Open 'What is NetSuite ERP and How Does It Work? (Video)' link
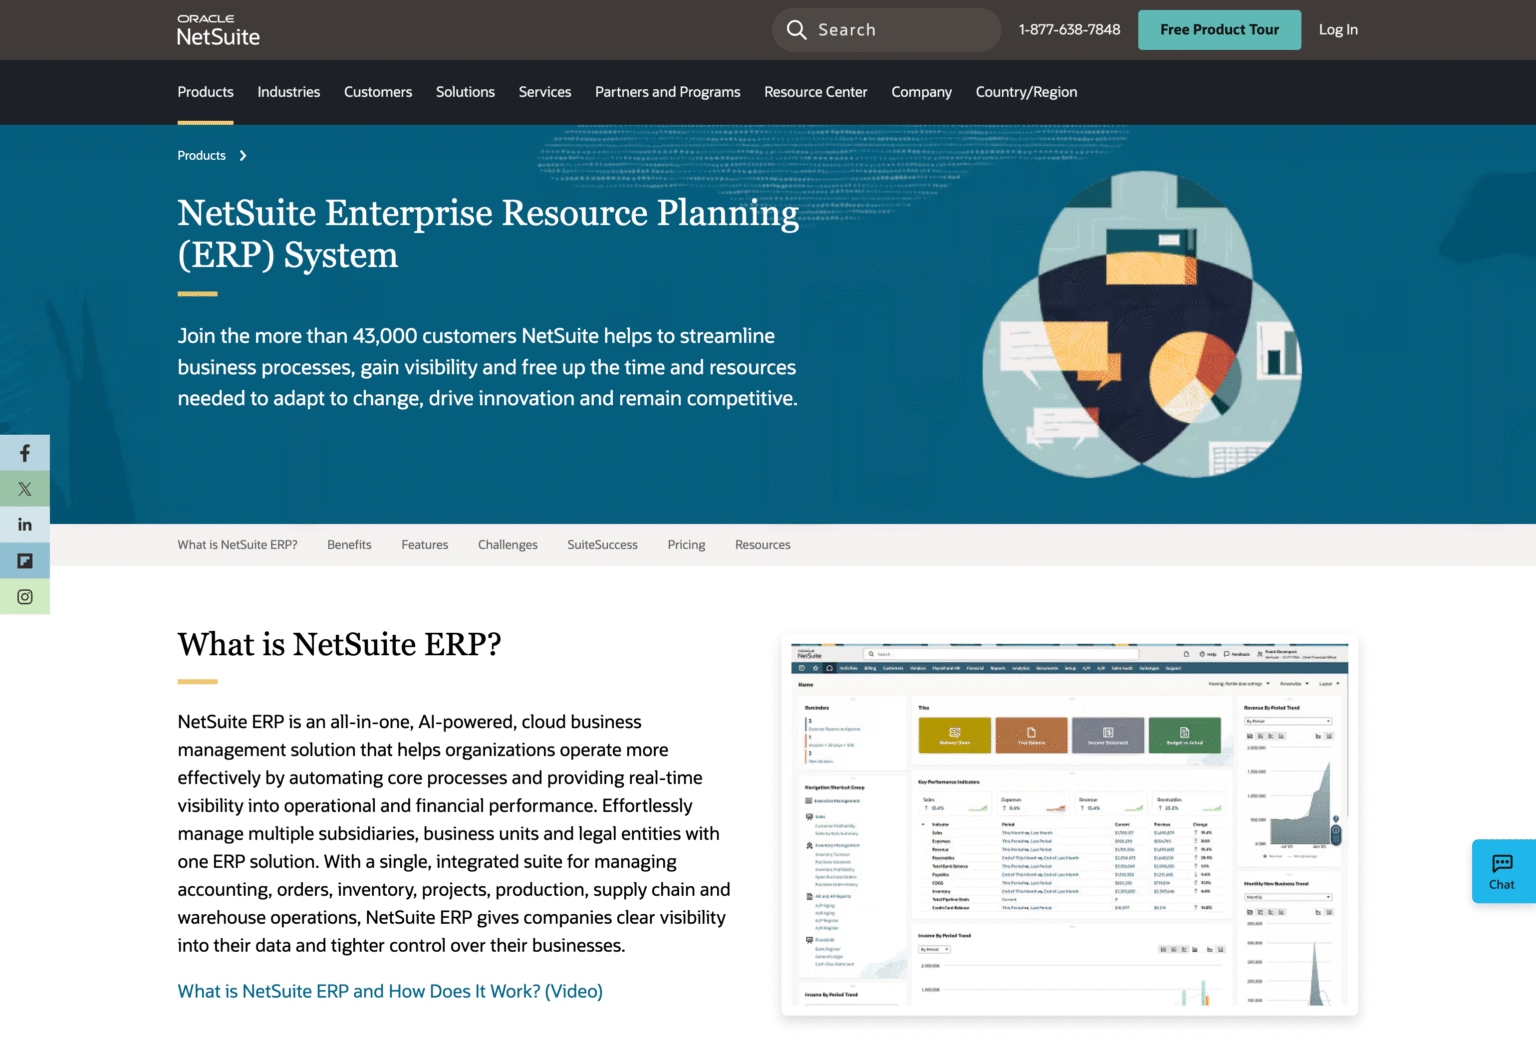The image size is (1536, 1049). coord(390,991)
